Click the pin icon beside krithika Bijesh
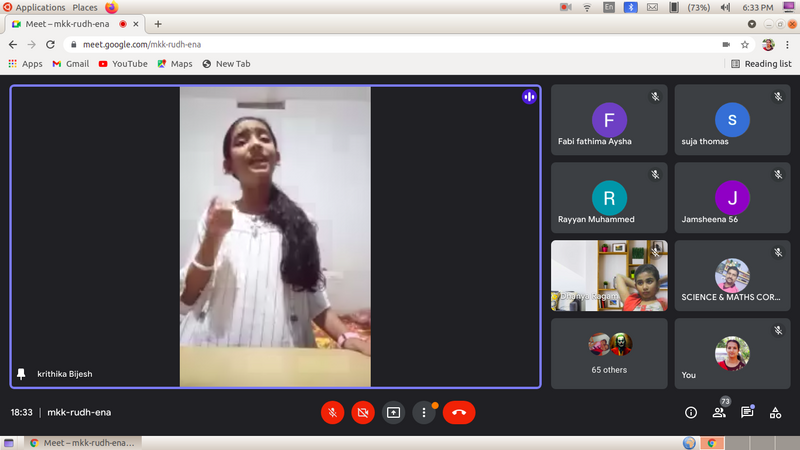The height and width of the screenshot is (450, 800). pyautogui.click(x=22, y=374)
